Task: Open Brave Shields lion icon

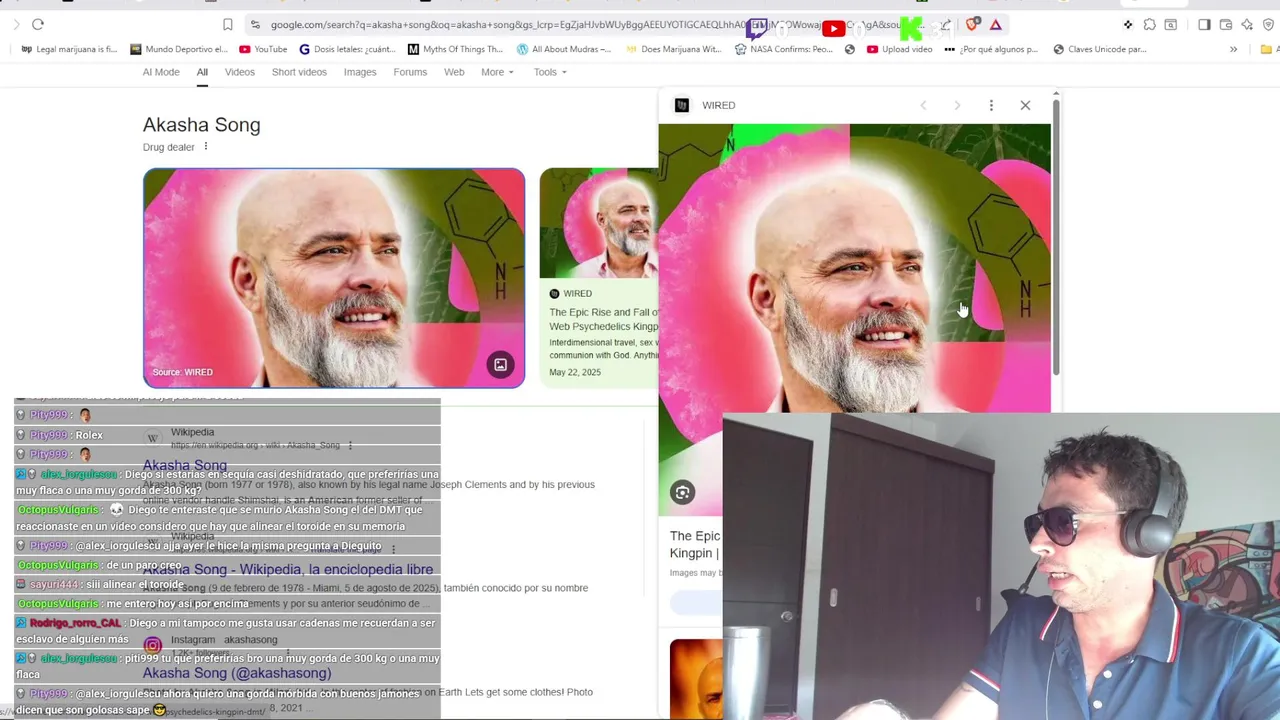Action: pyautogui.click(x=971, y=24)
